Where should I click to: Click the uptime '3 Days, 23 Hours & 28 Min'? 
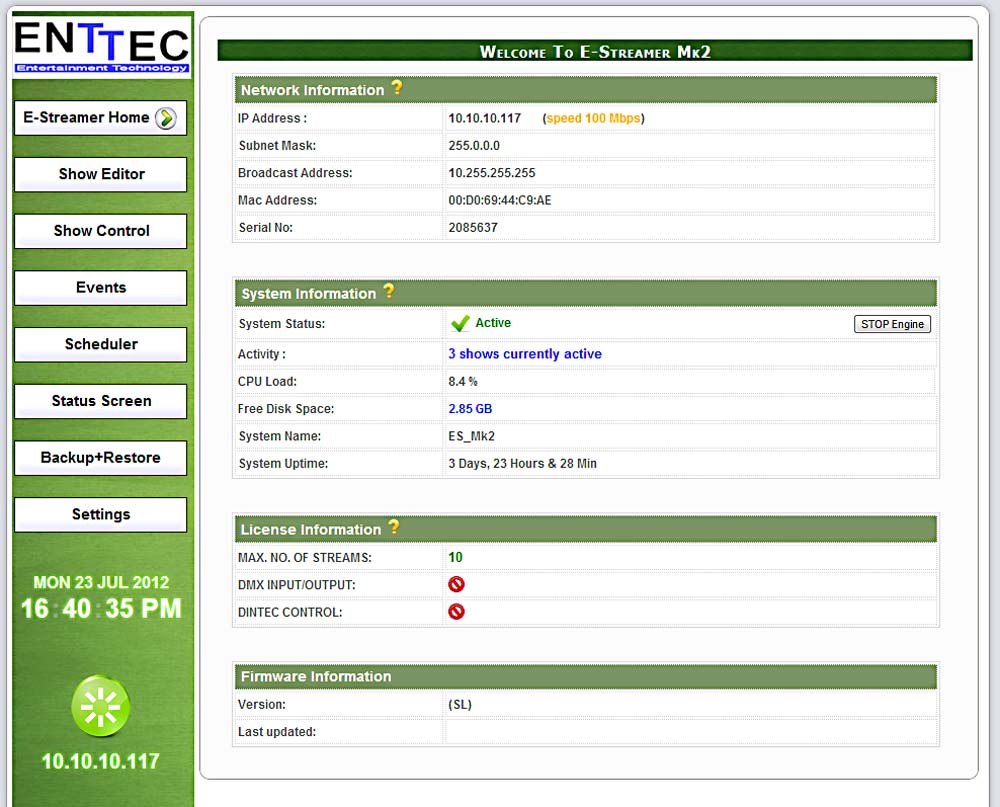tap(522, 464)
